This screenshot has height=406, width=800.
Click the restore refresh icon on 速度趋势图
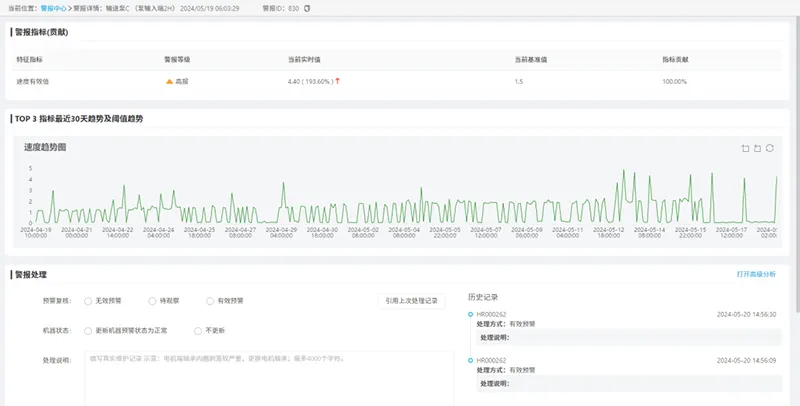click(x=770, y=149)
